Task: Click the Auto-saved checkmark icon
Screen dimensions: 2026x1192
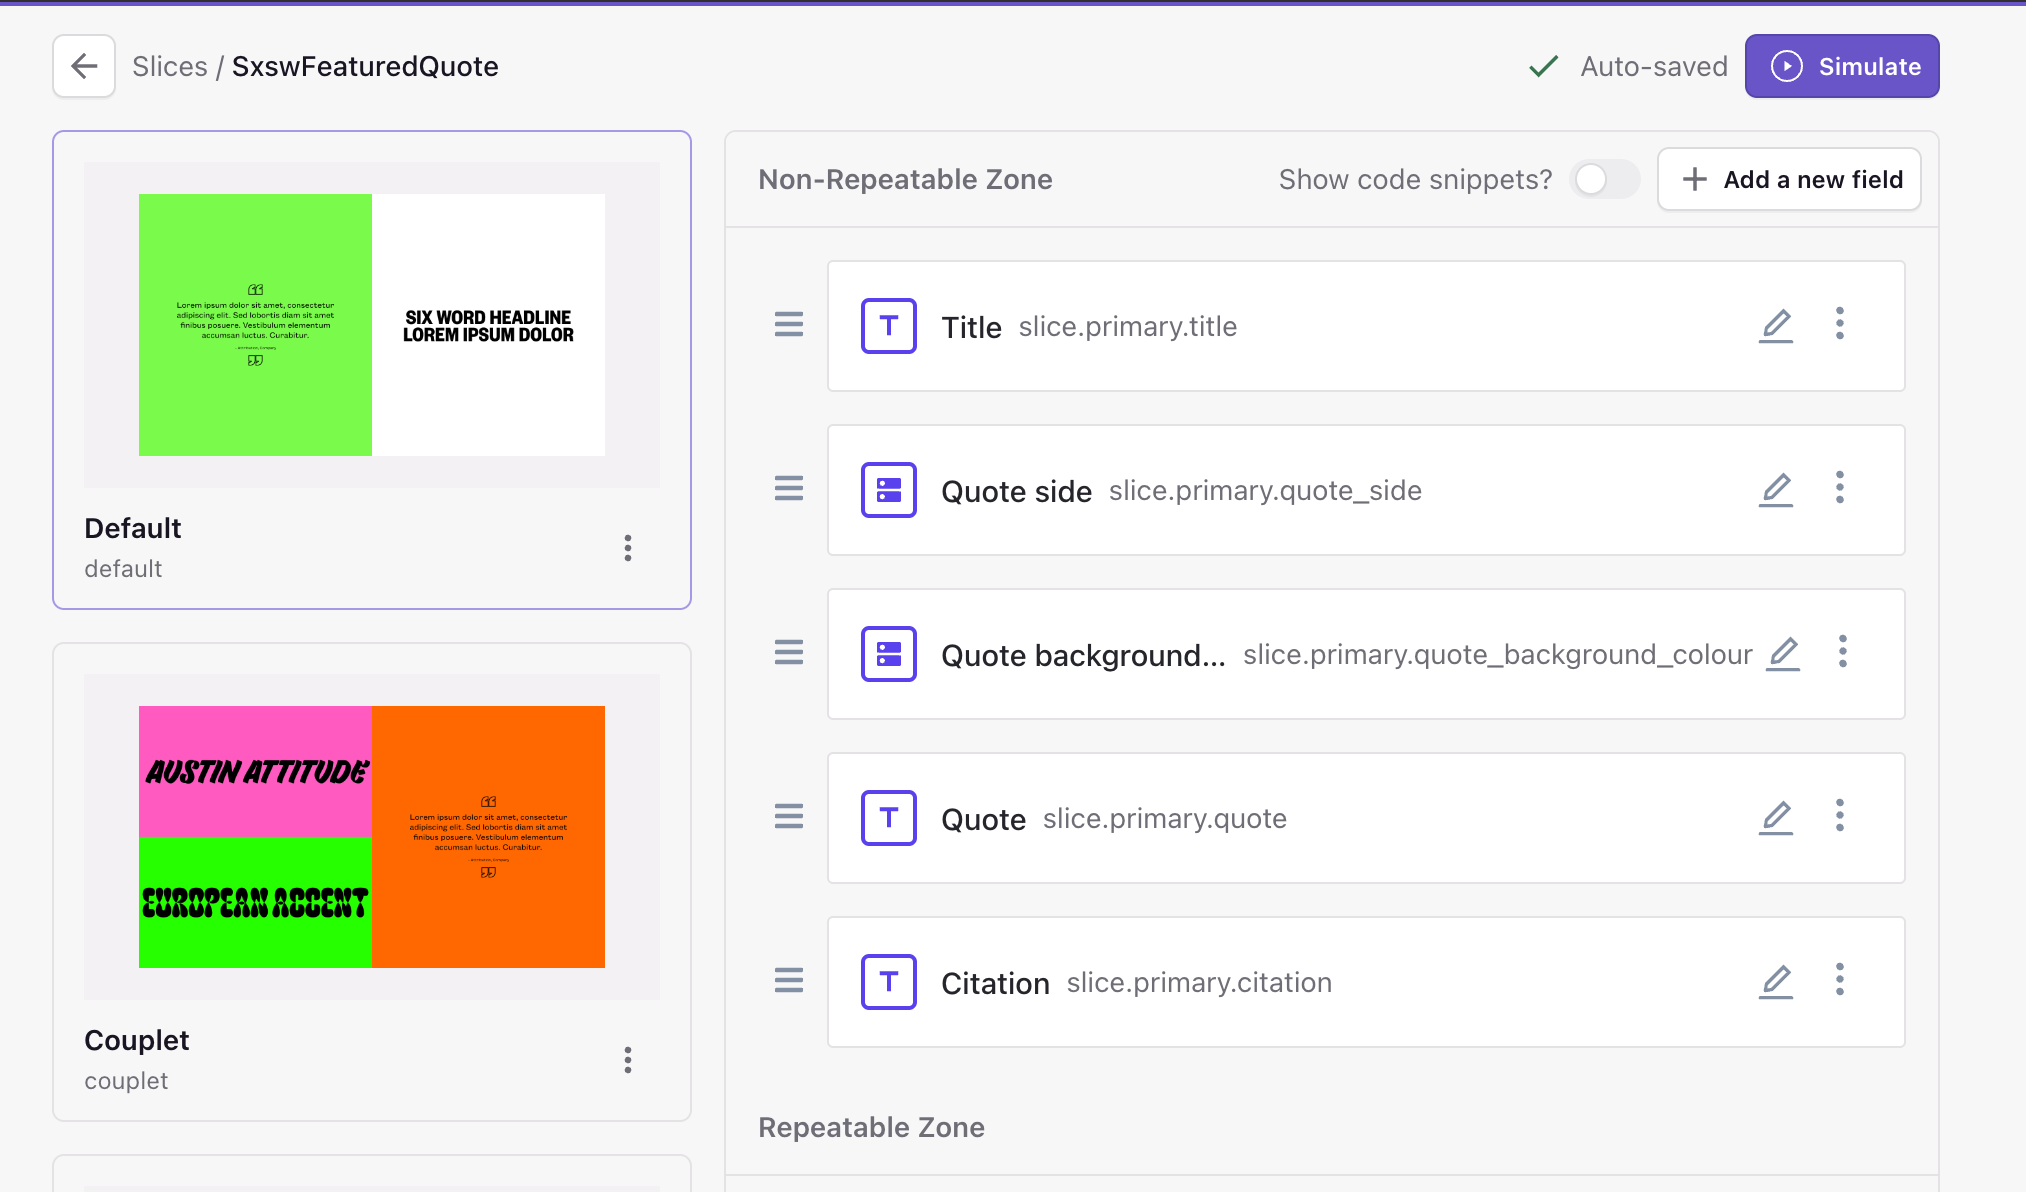Action: coord(1544,66)
